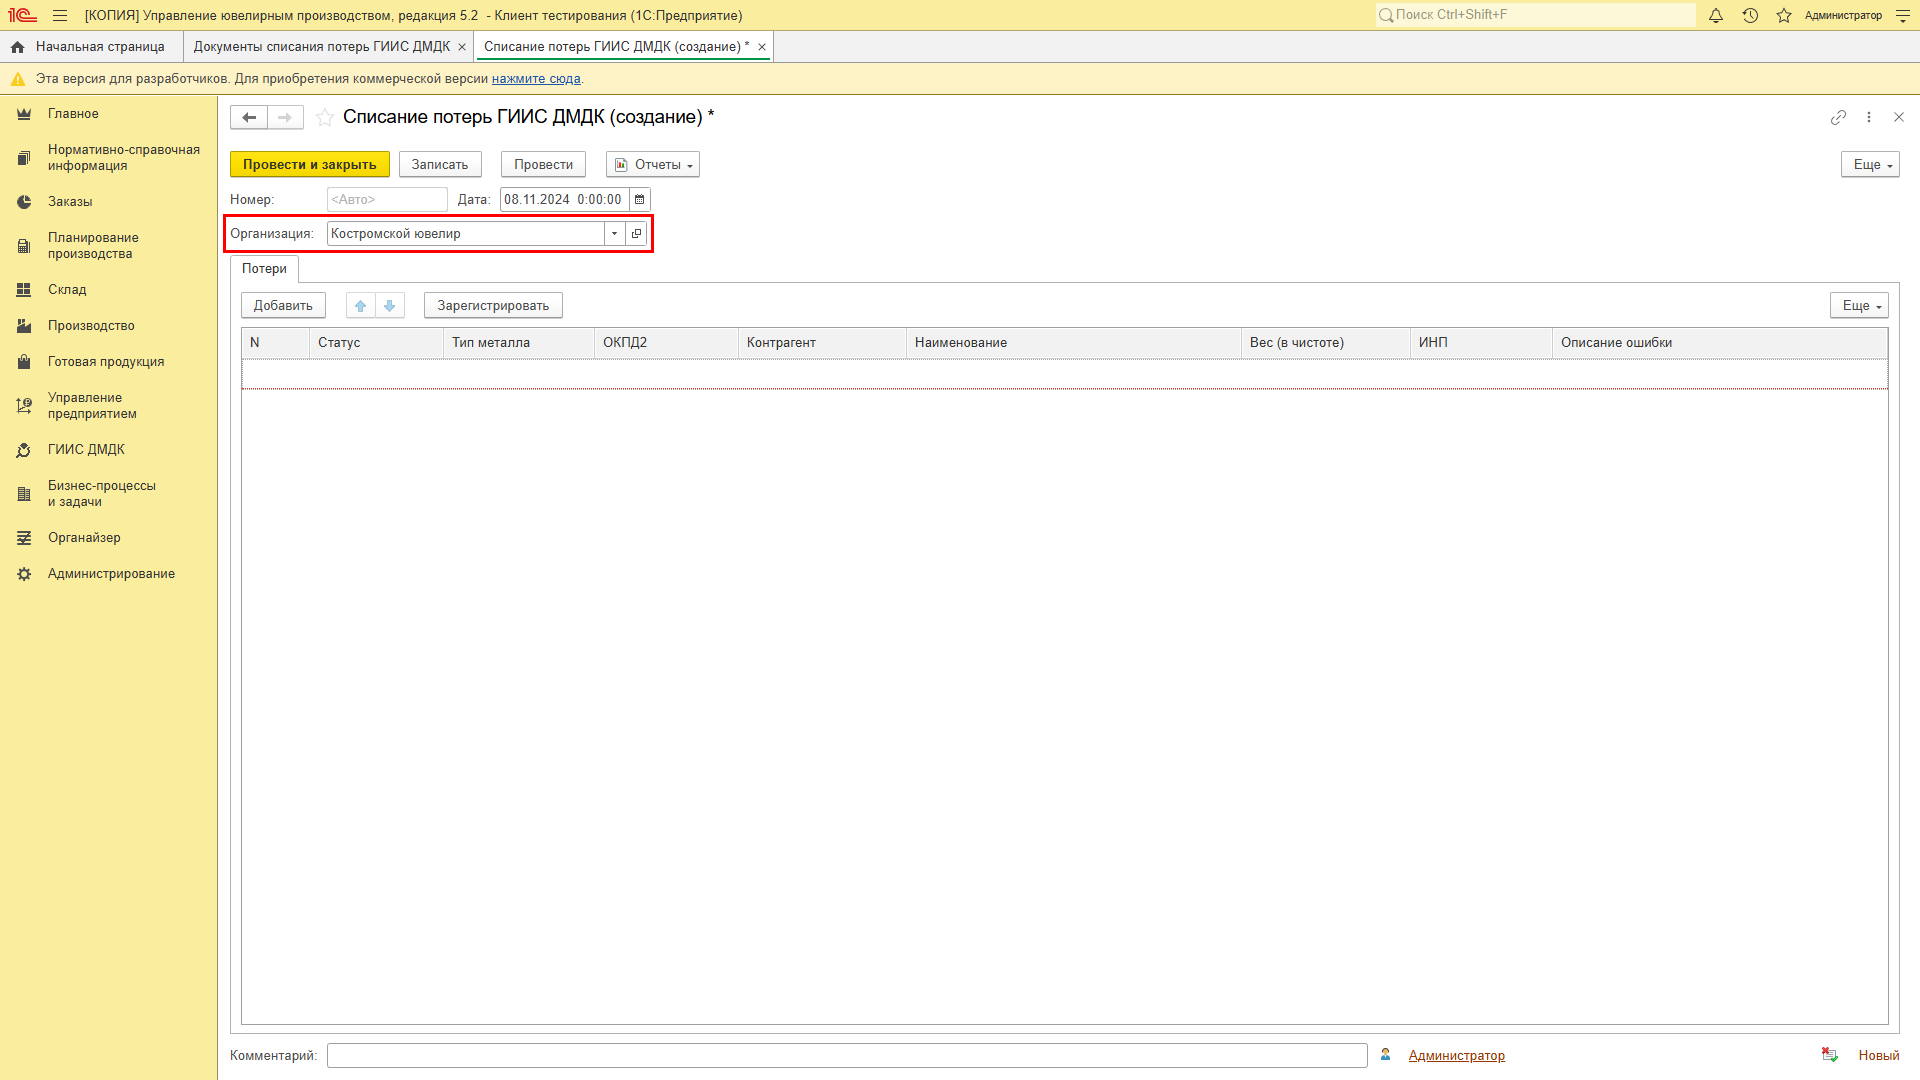Click Органайзер icon in sidebar
This screenshot has width=1920, height=1080.
24,538
